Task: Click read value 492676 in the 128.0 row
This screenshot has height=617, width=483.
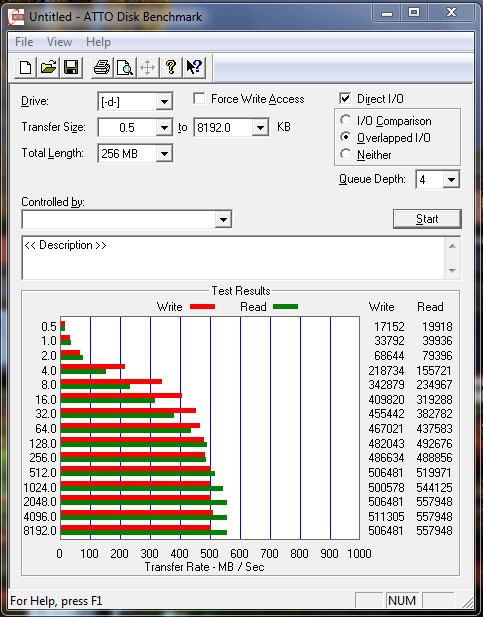Action: coord(434,444)
